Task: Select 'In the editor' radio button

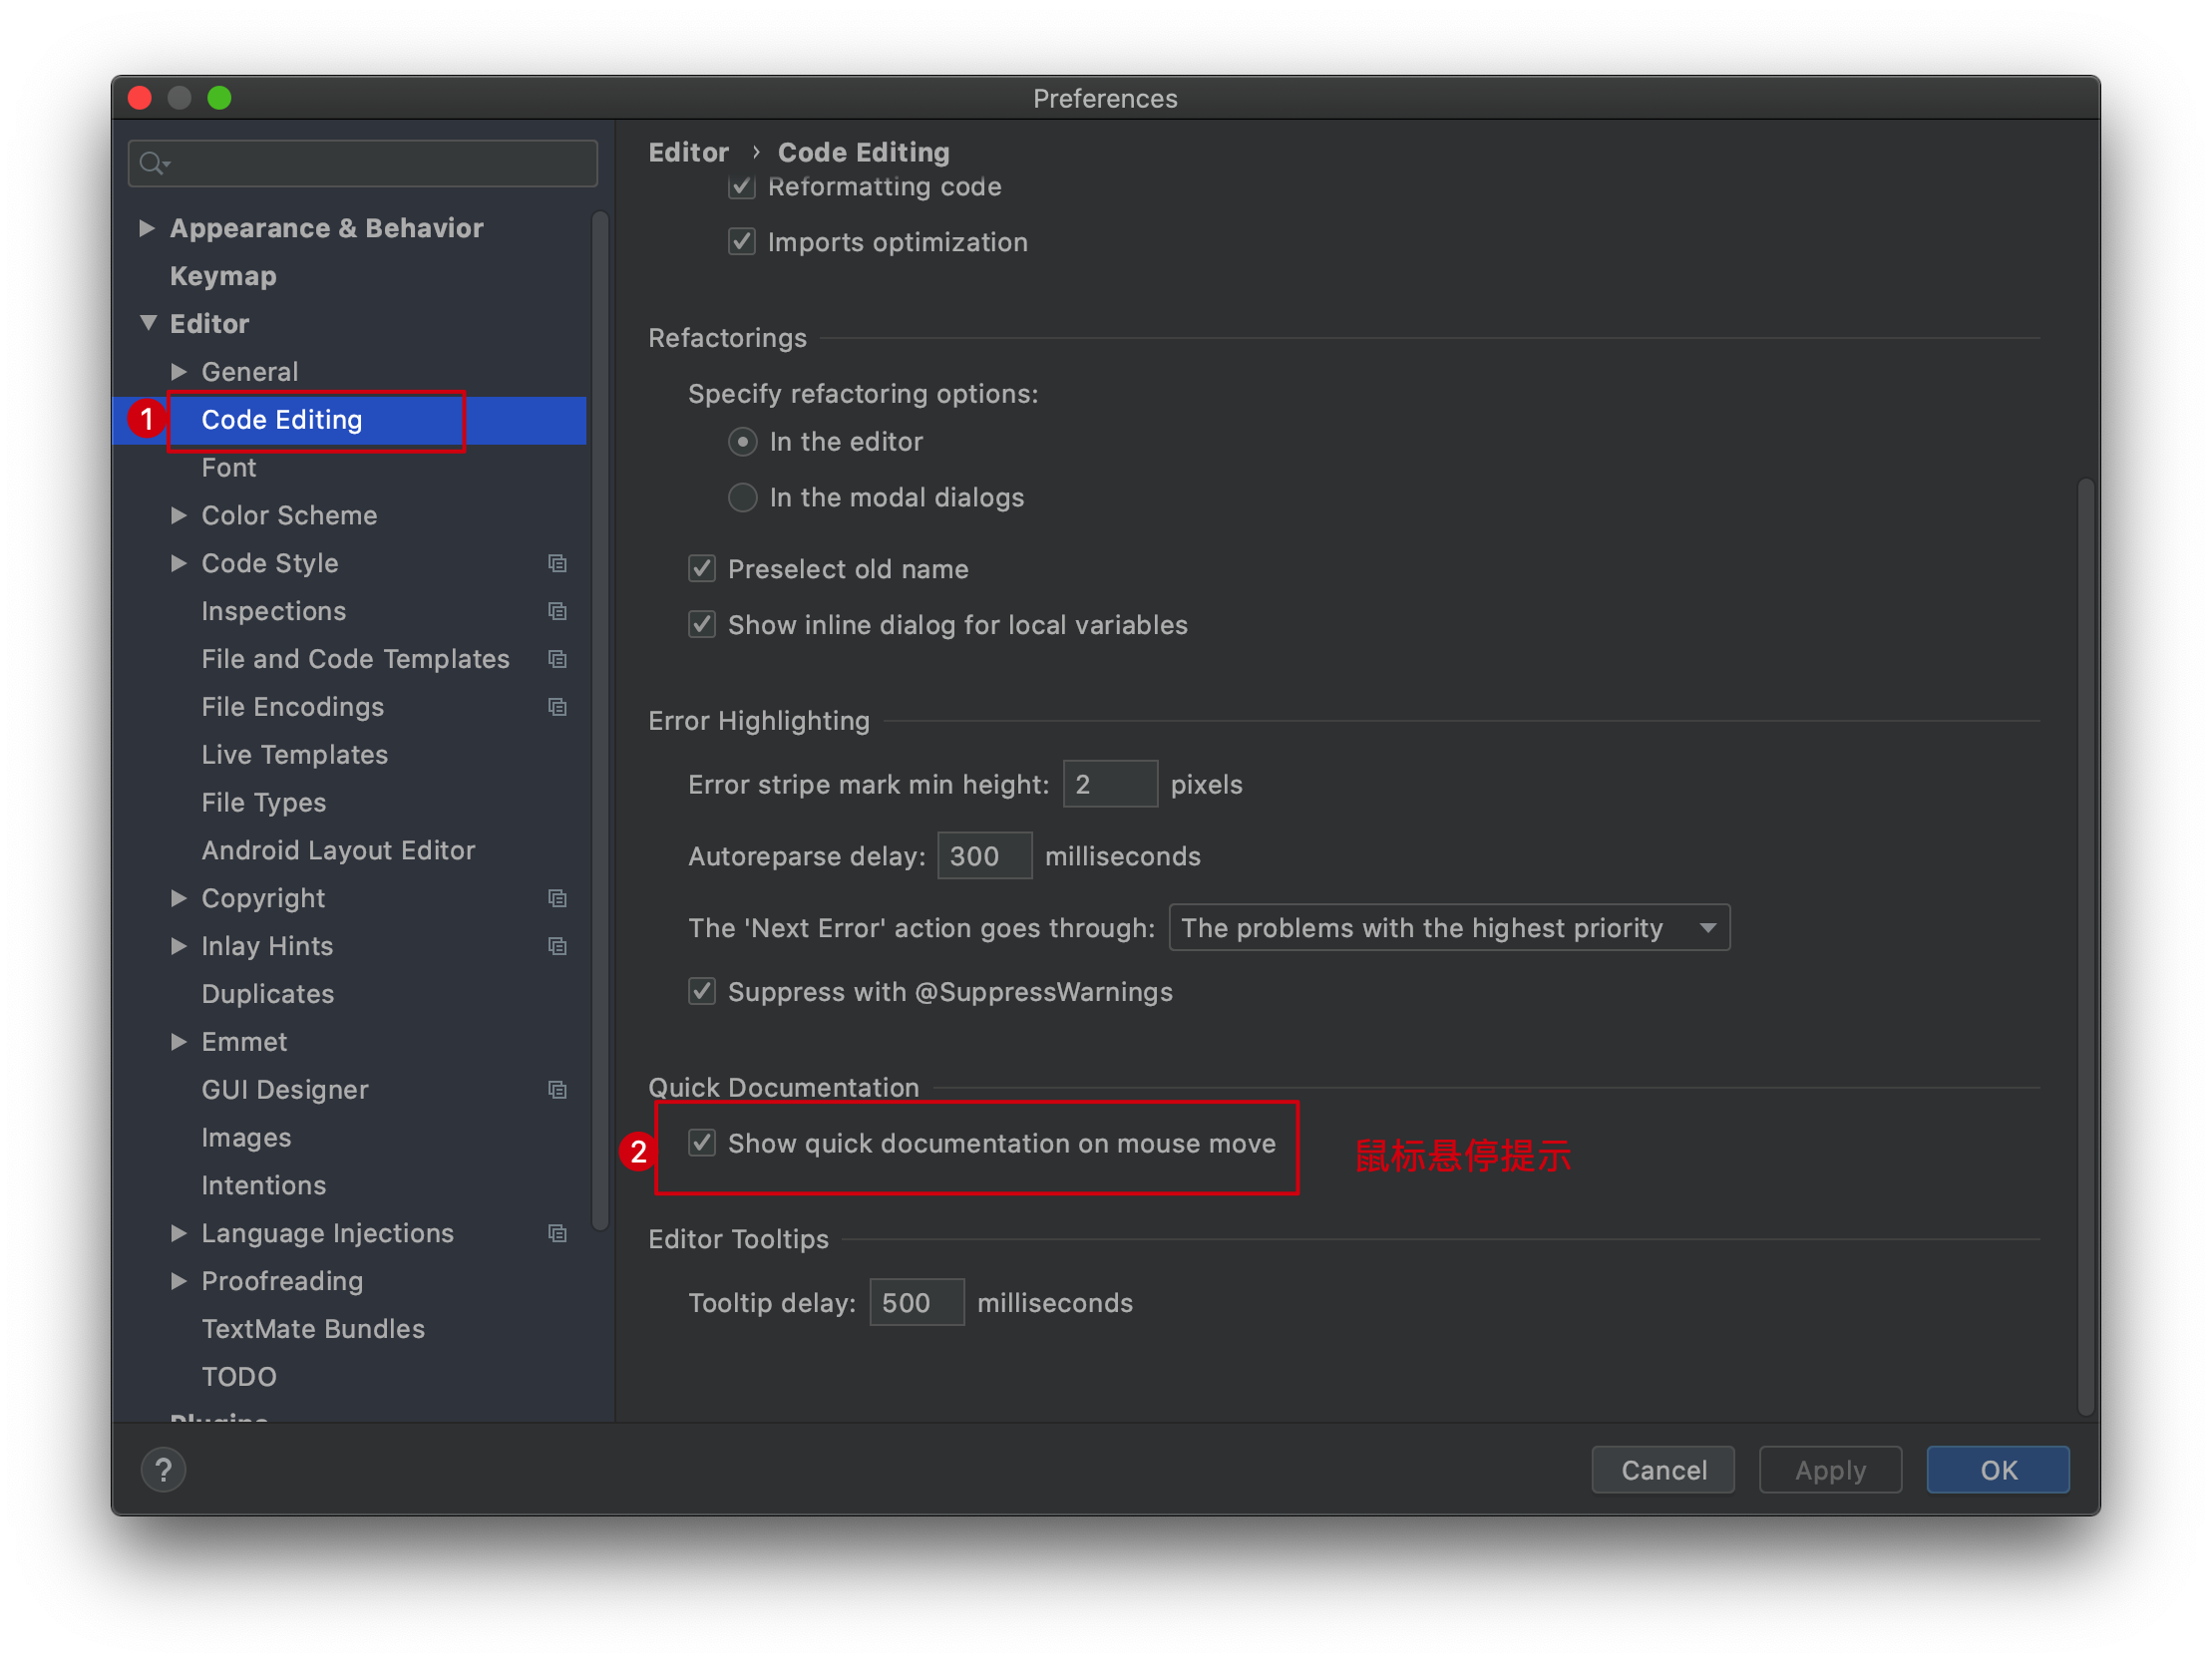Action: (x=742, y=442)
